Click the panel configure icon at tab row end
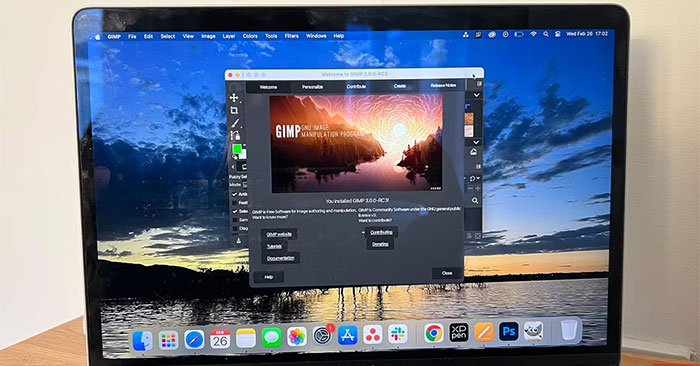700x366 pixels. point(479,83)
